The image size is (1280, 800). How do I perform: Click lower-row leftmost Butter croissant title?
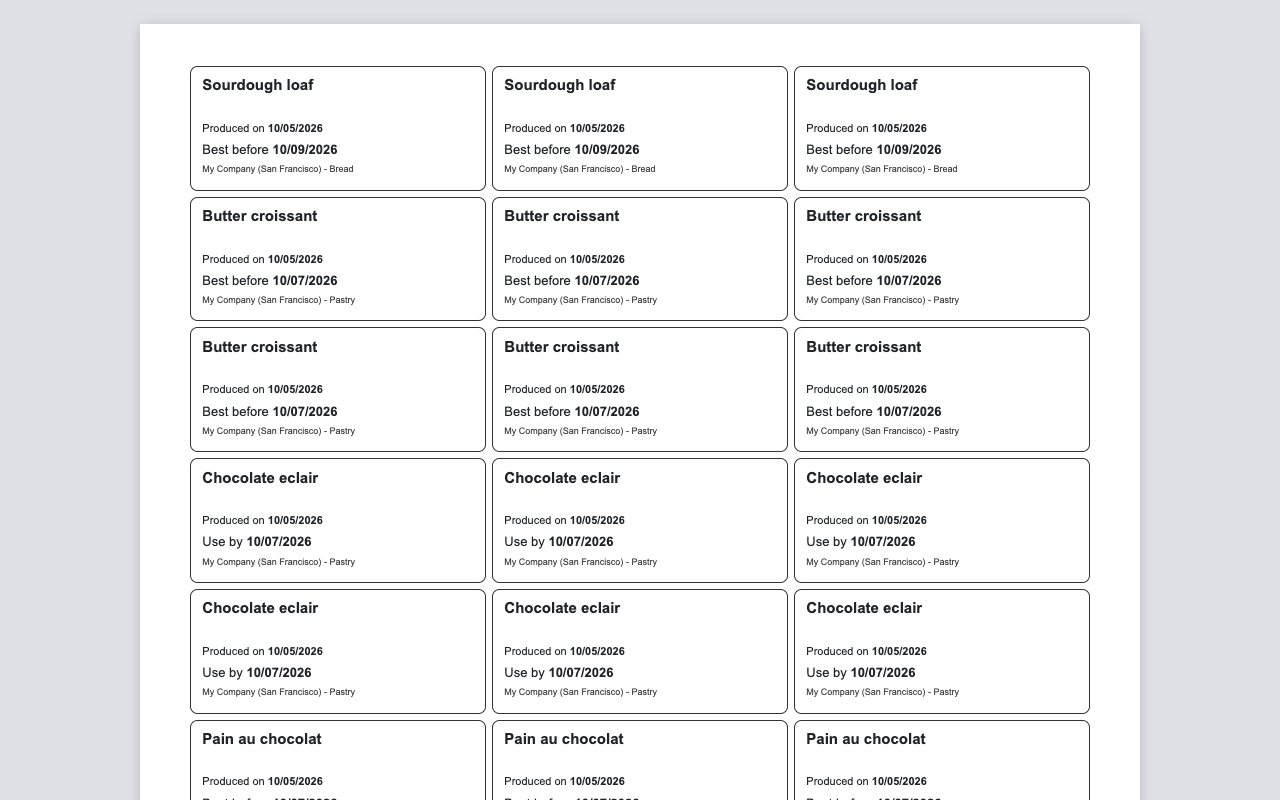click(x=259, y=347)
